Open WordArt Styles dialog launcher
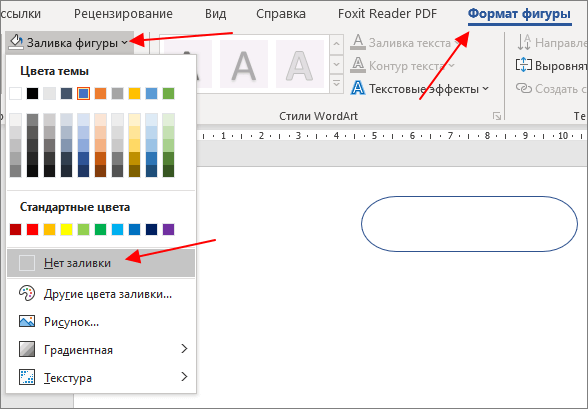The width and height of the screenshot is (588, 409). pos(497,116)
